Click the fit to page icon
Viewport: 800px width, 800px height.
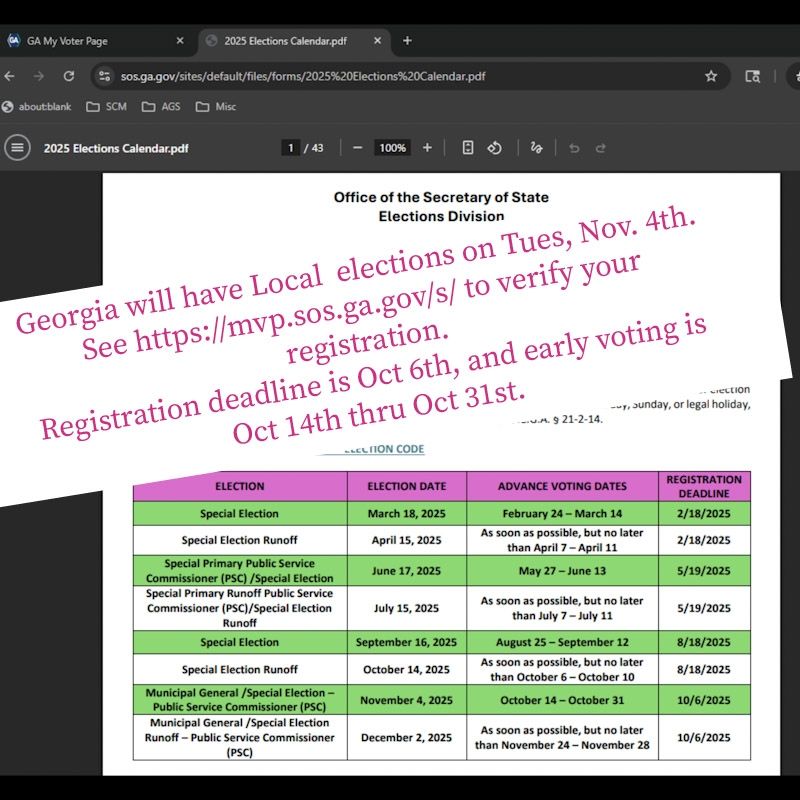pyautogui.click(x=467, y=148)
